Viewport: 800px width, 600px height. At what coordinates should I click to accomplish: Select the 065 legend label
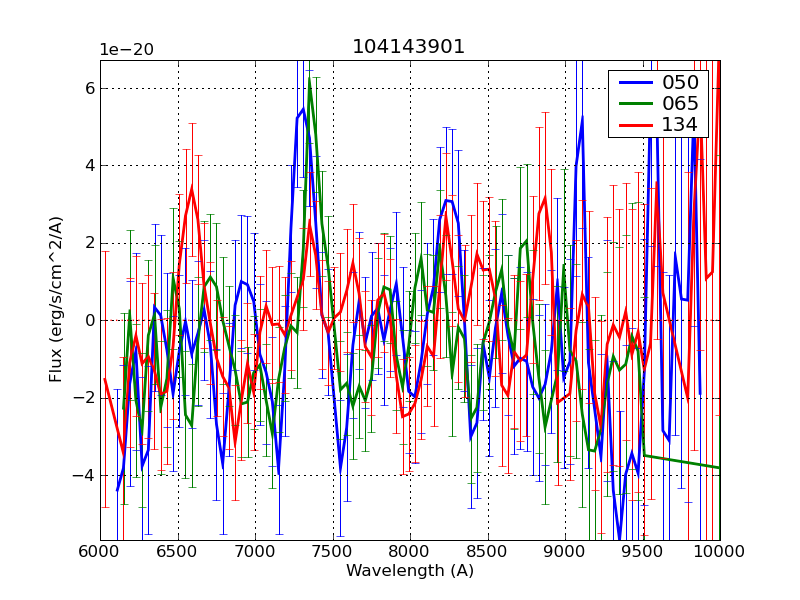coord(680,104)
